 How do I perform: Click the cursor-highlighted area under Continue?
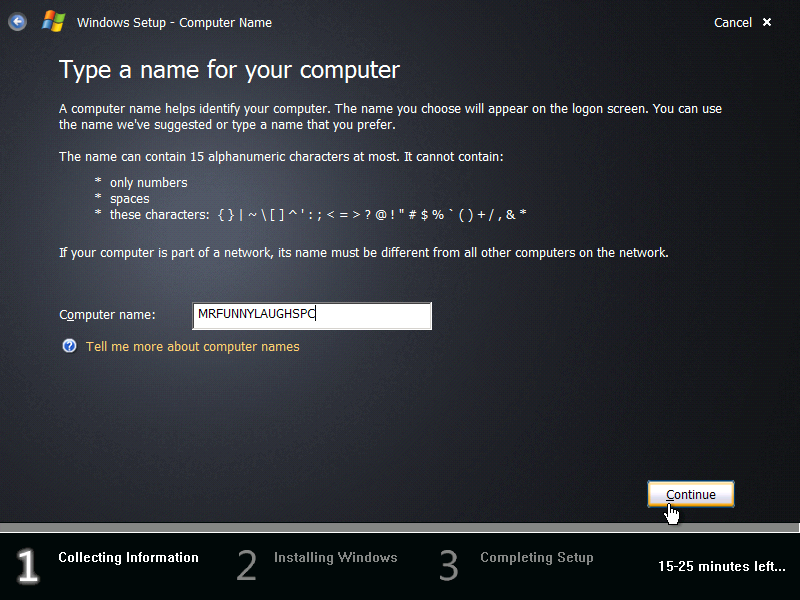pyautogui.click(x=672, y=513)
